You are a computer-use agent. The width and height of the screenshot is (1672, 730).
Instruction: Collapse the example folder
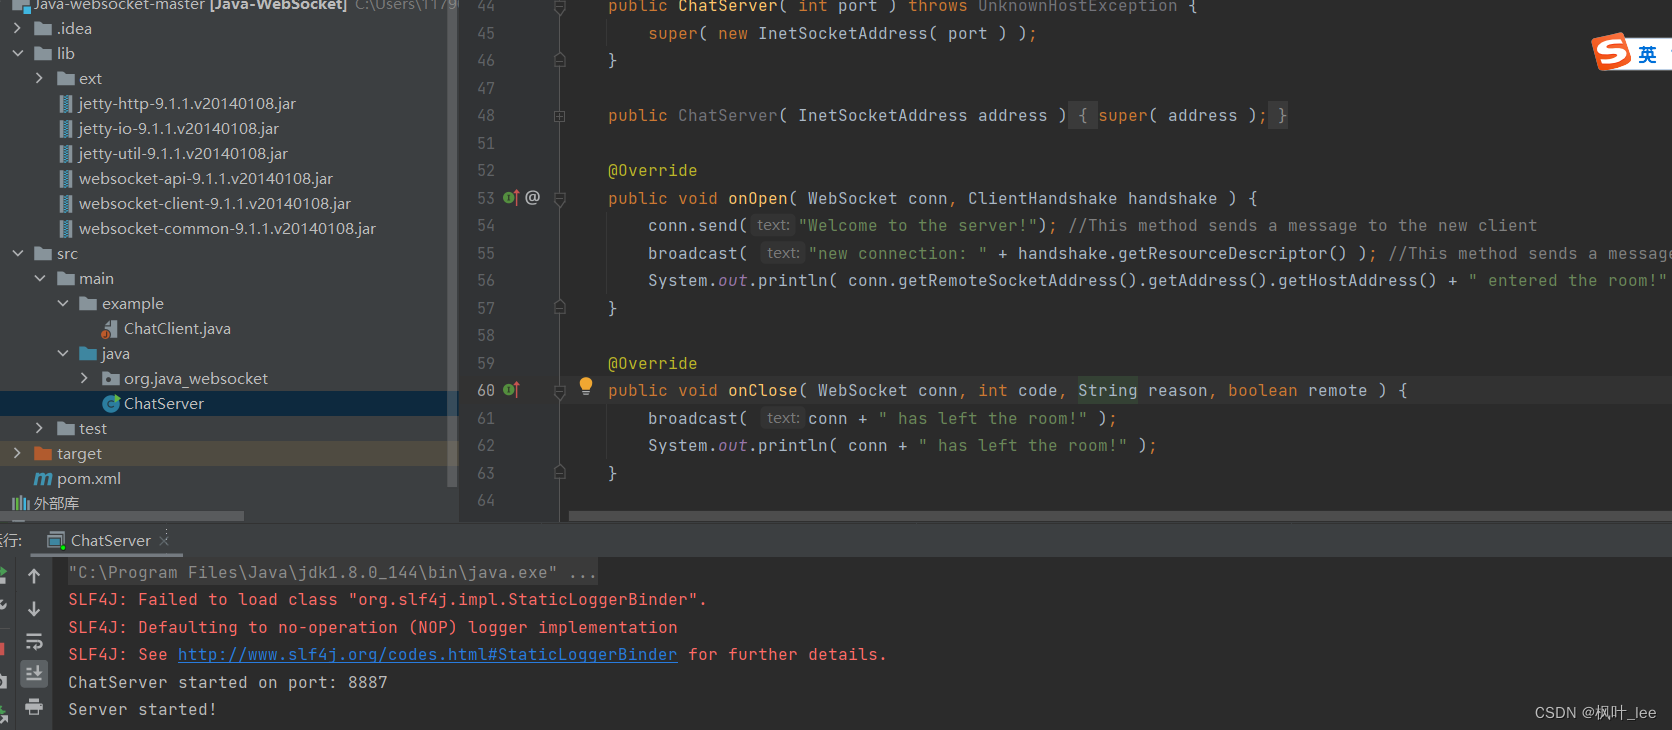[62, 303]
